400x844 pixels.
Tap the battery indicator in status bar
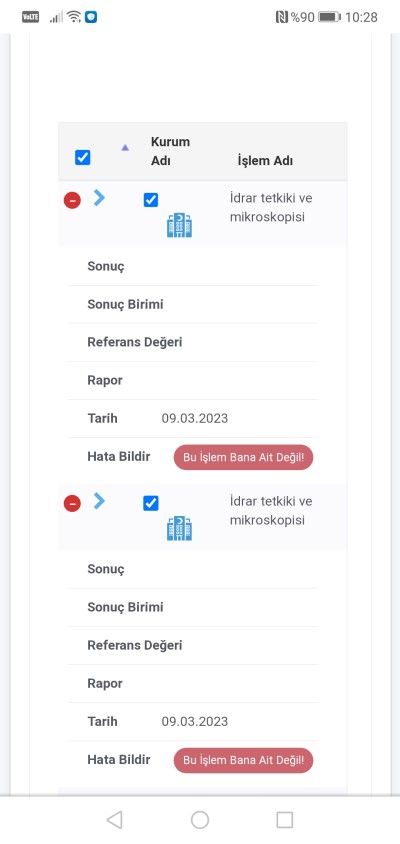pyautogui.click(x=329, y=17)
